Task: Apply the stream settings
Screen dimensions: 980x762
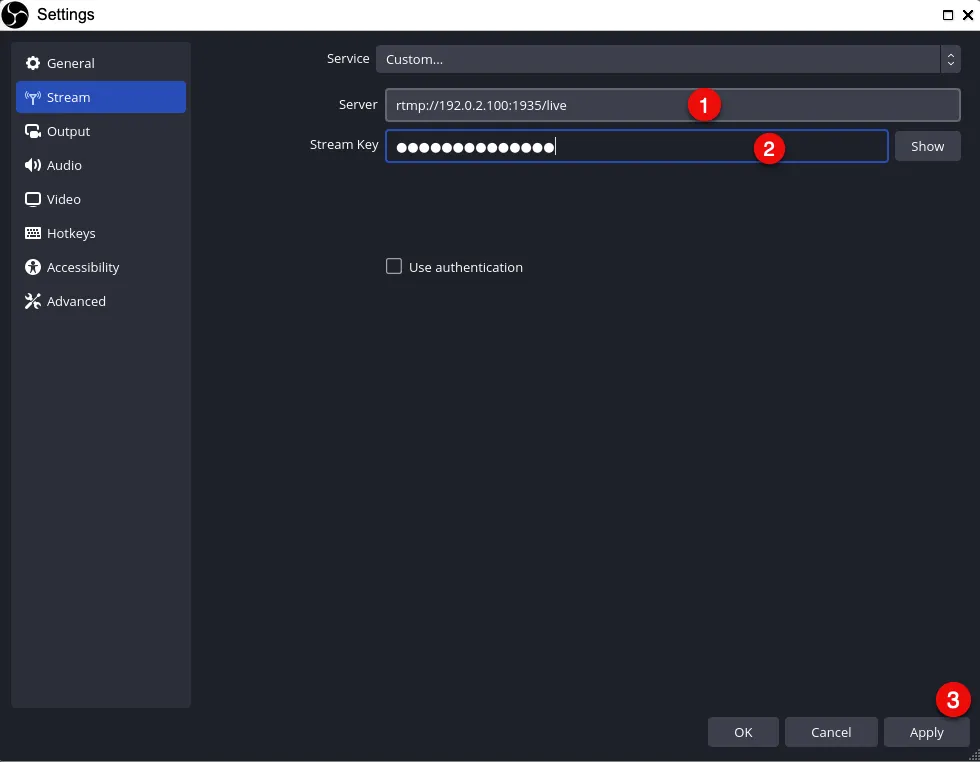Action: click(926, 732)
